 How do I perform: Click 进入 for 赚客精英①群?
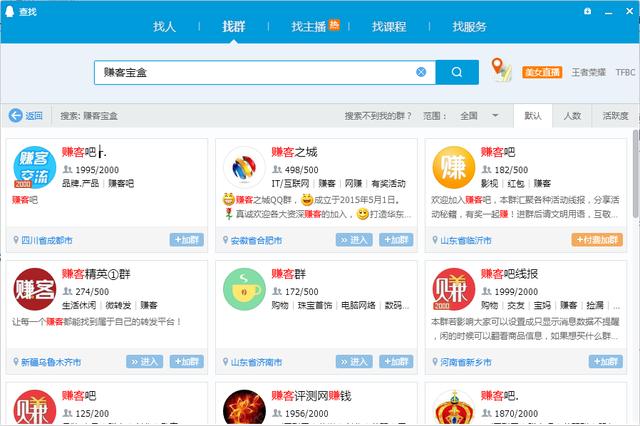144,361
